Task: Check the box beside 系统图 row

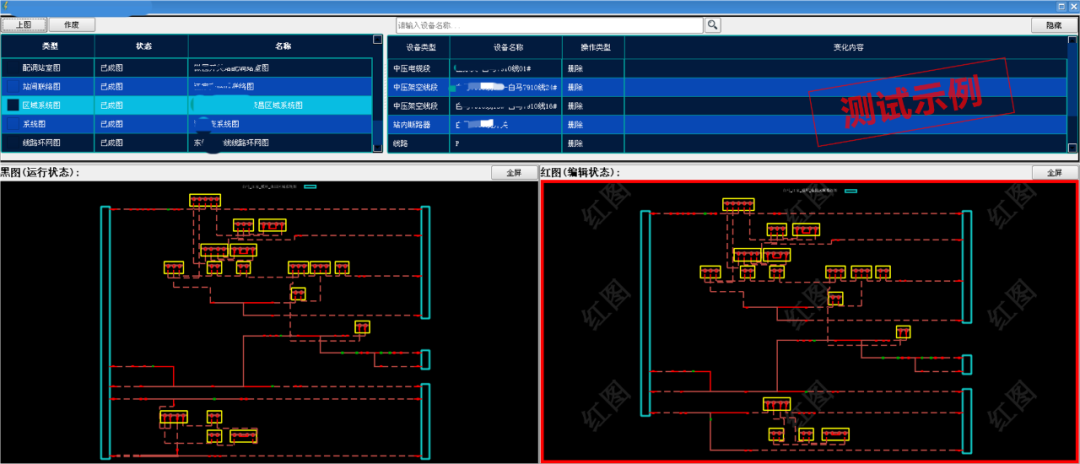Action: pyautogui.click(x=13, y=124)
